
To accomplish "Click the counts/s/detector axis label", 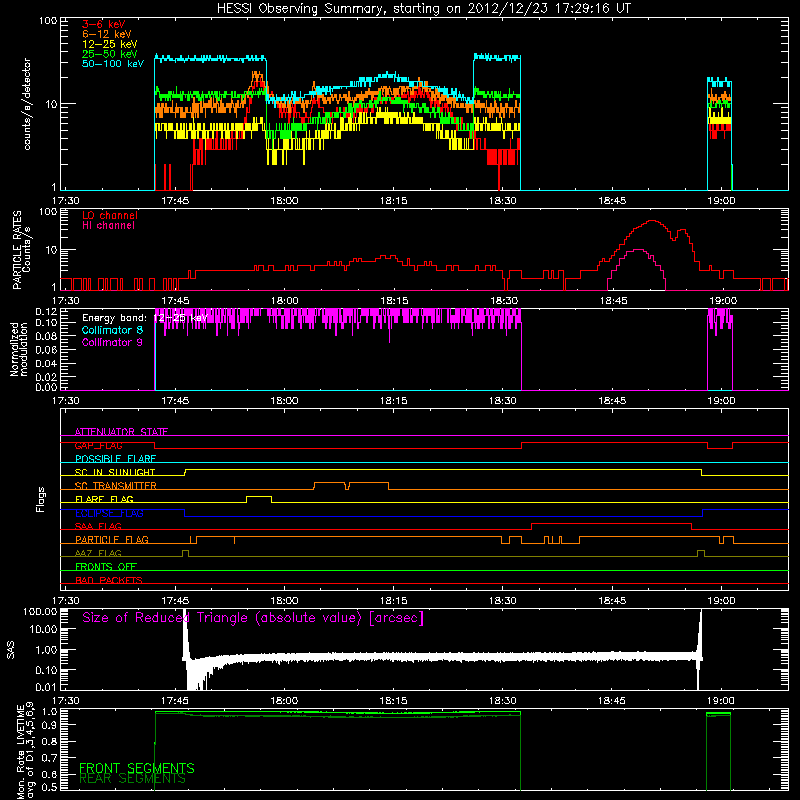I will point(27,104).
